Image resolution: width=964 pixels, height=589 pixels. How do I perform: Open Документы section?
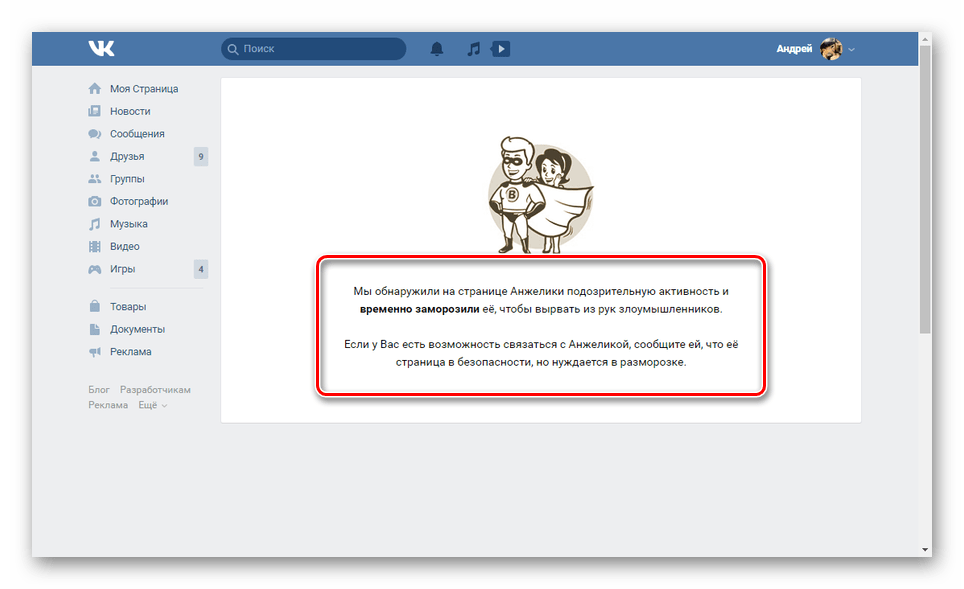click(x=138, y=329)
